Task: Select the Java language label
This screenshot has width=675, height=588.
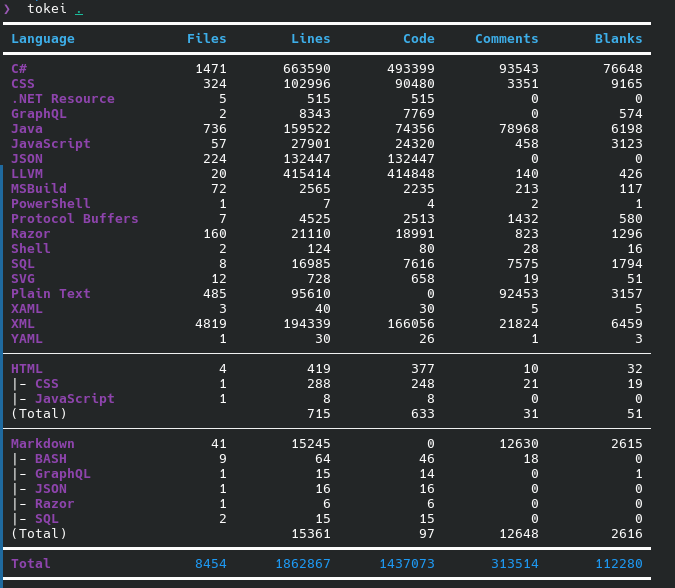Action: tap(27, 129)
